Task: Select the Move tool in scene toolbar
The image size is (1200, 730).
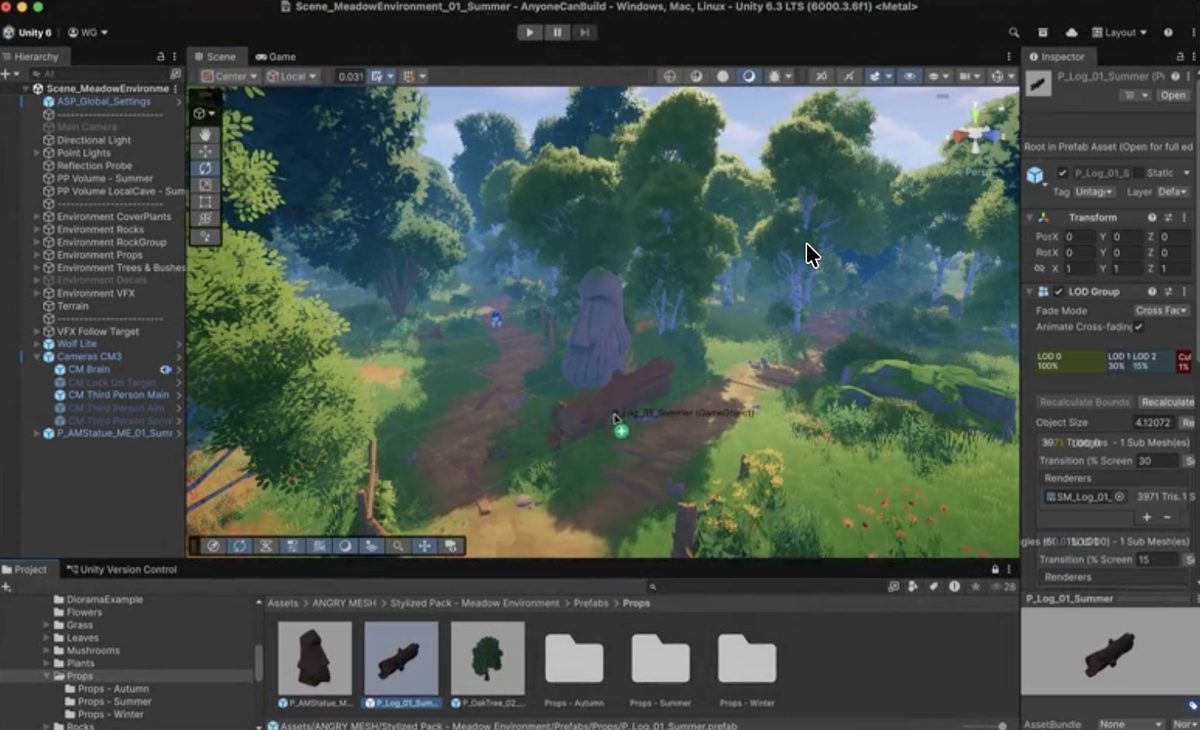Action: 205,151
